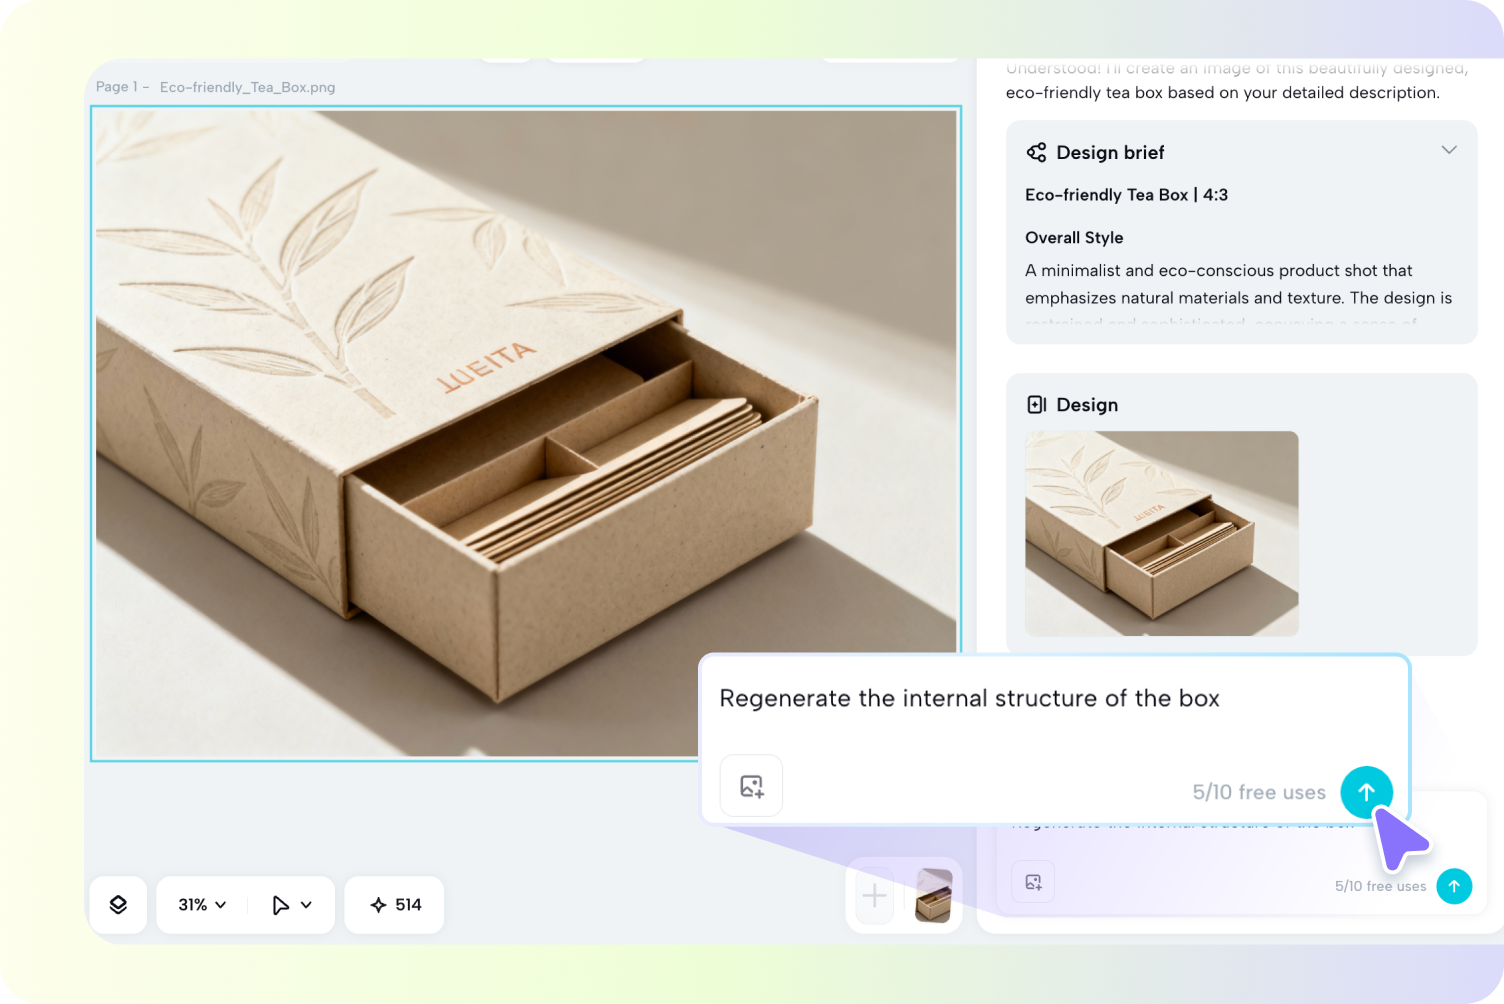Viewport: 1504px width, 1004px height.
Task: Click the small add image icon in the chat panel
Action: (1033, 882)
